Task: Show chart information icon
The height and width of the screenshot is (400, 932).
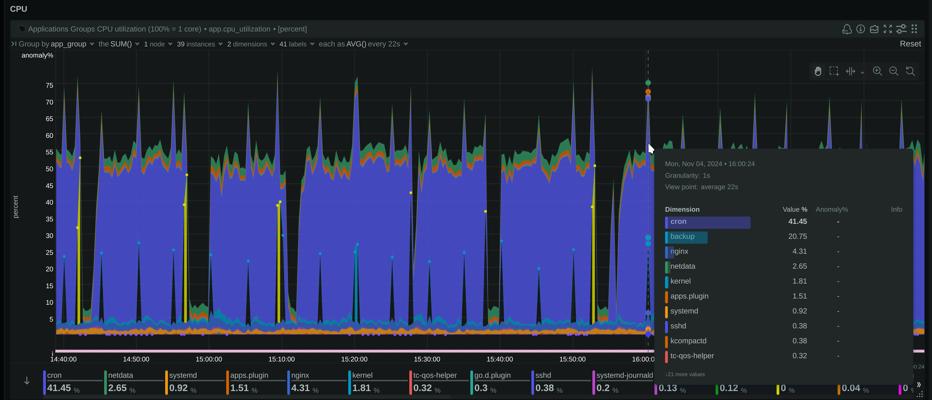Action: 860,29
